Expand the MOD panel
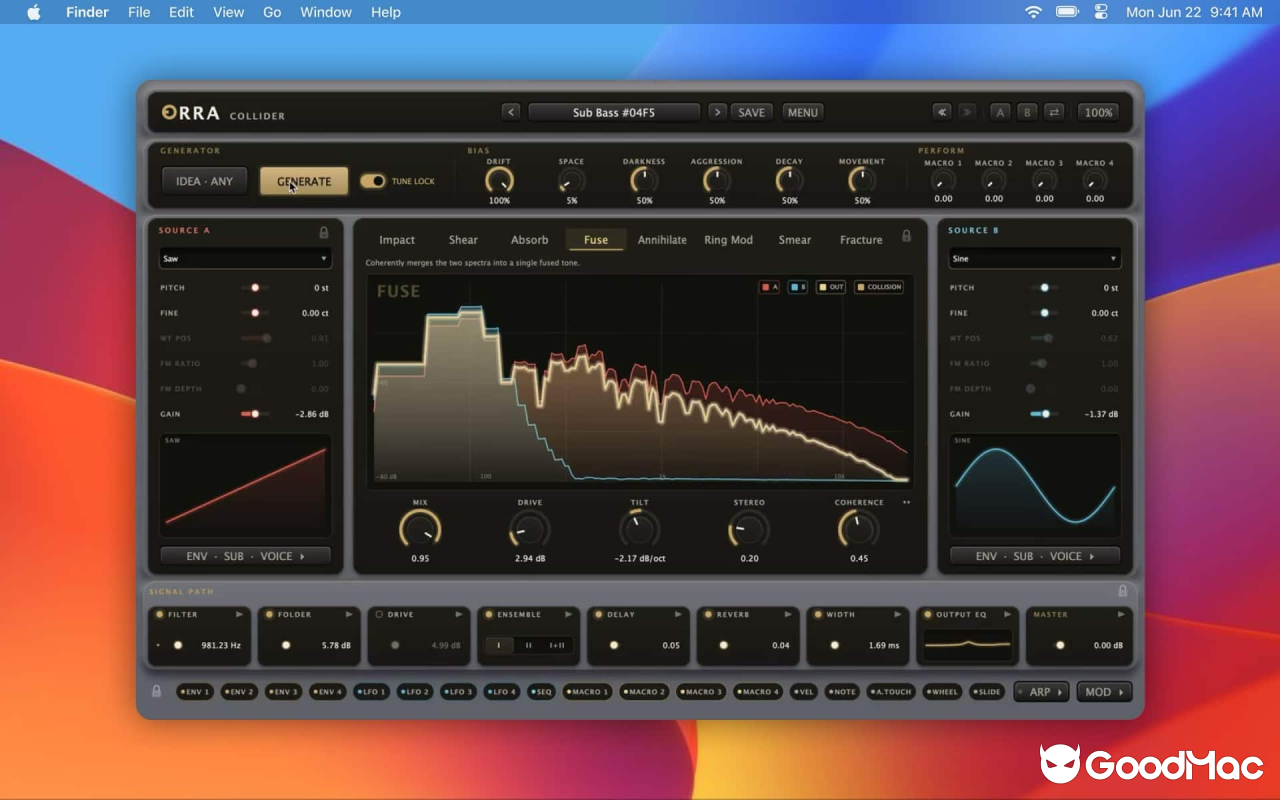Image resolution: width=1280 pixels, height=800 pixels. [x=1104, y=691]
